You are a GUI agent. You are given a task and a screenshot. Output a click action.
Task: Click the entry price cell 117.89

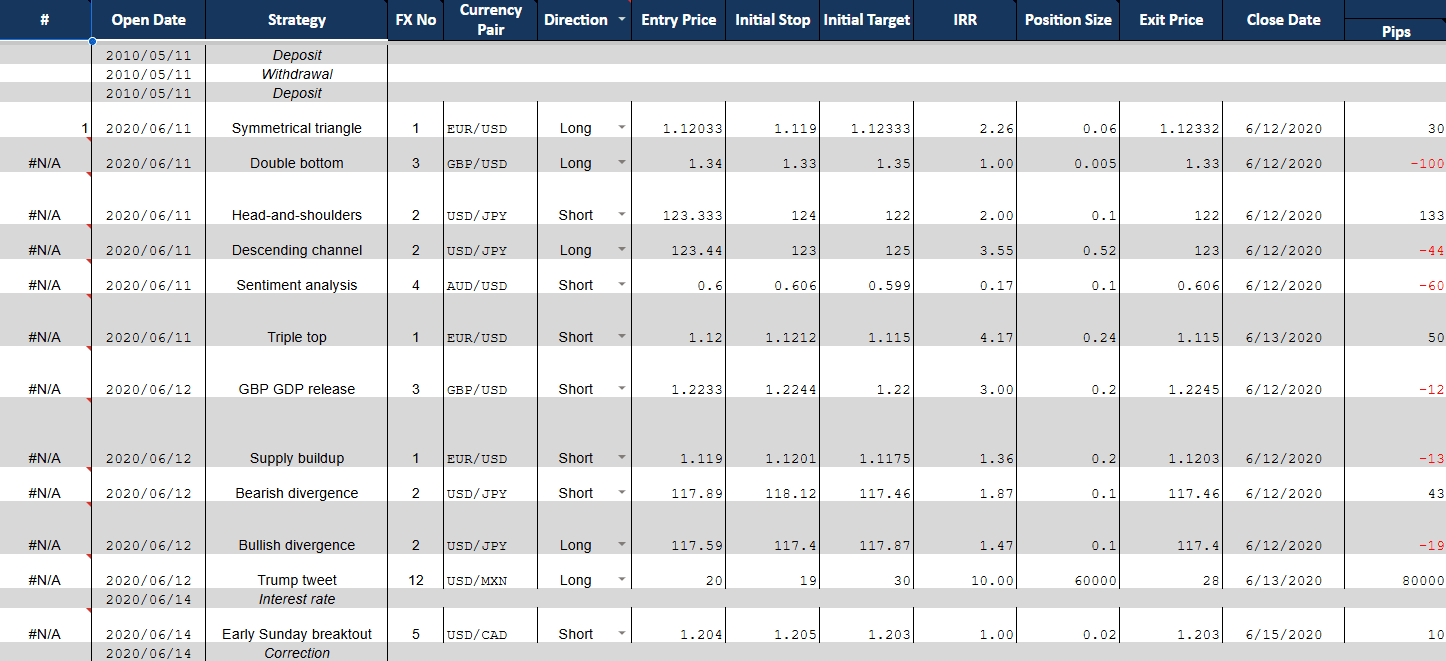(x=679, y=485)
